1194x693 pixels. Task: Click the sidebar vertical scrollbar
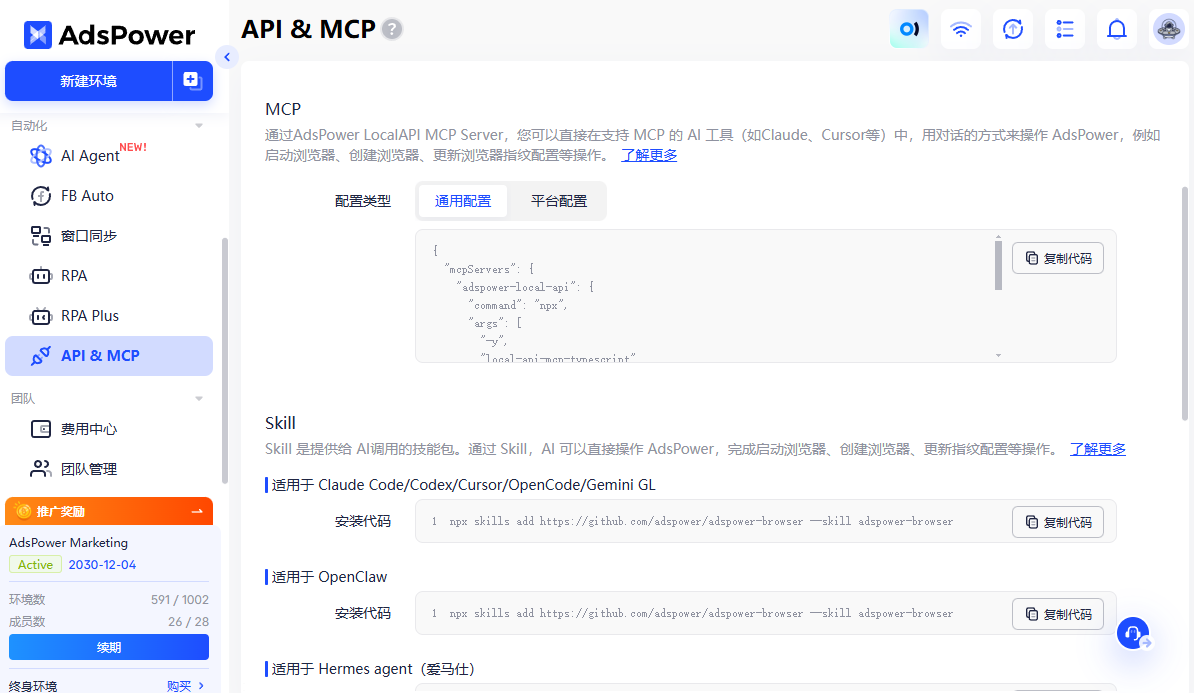pyautogui.click(x=225, y=360)
